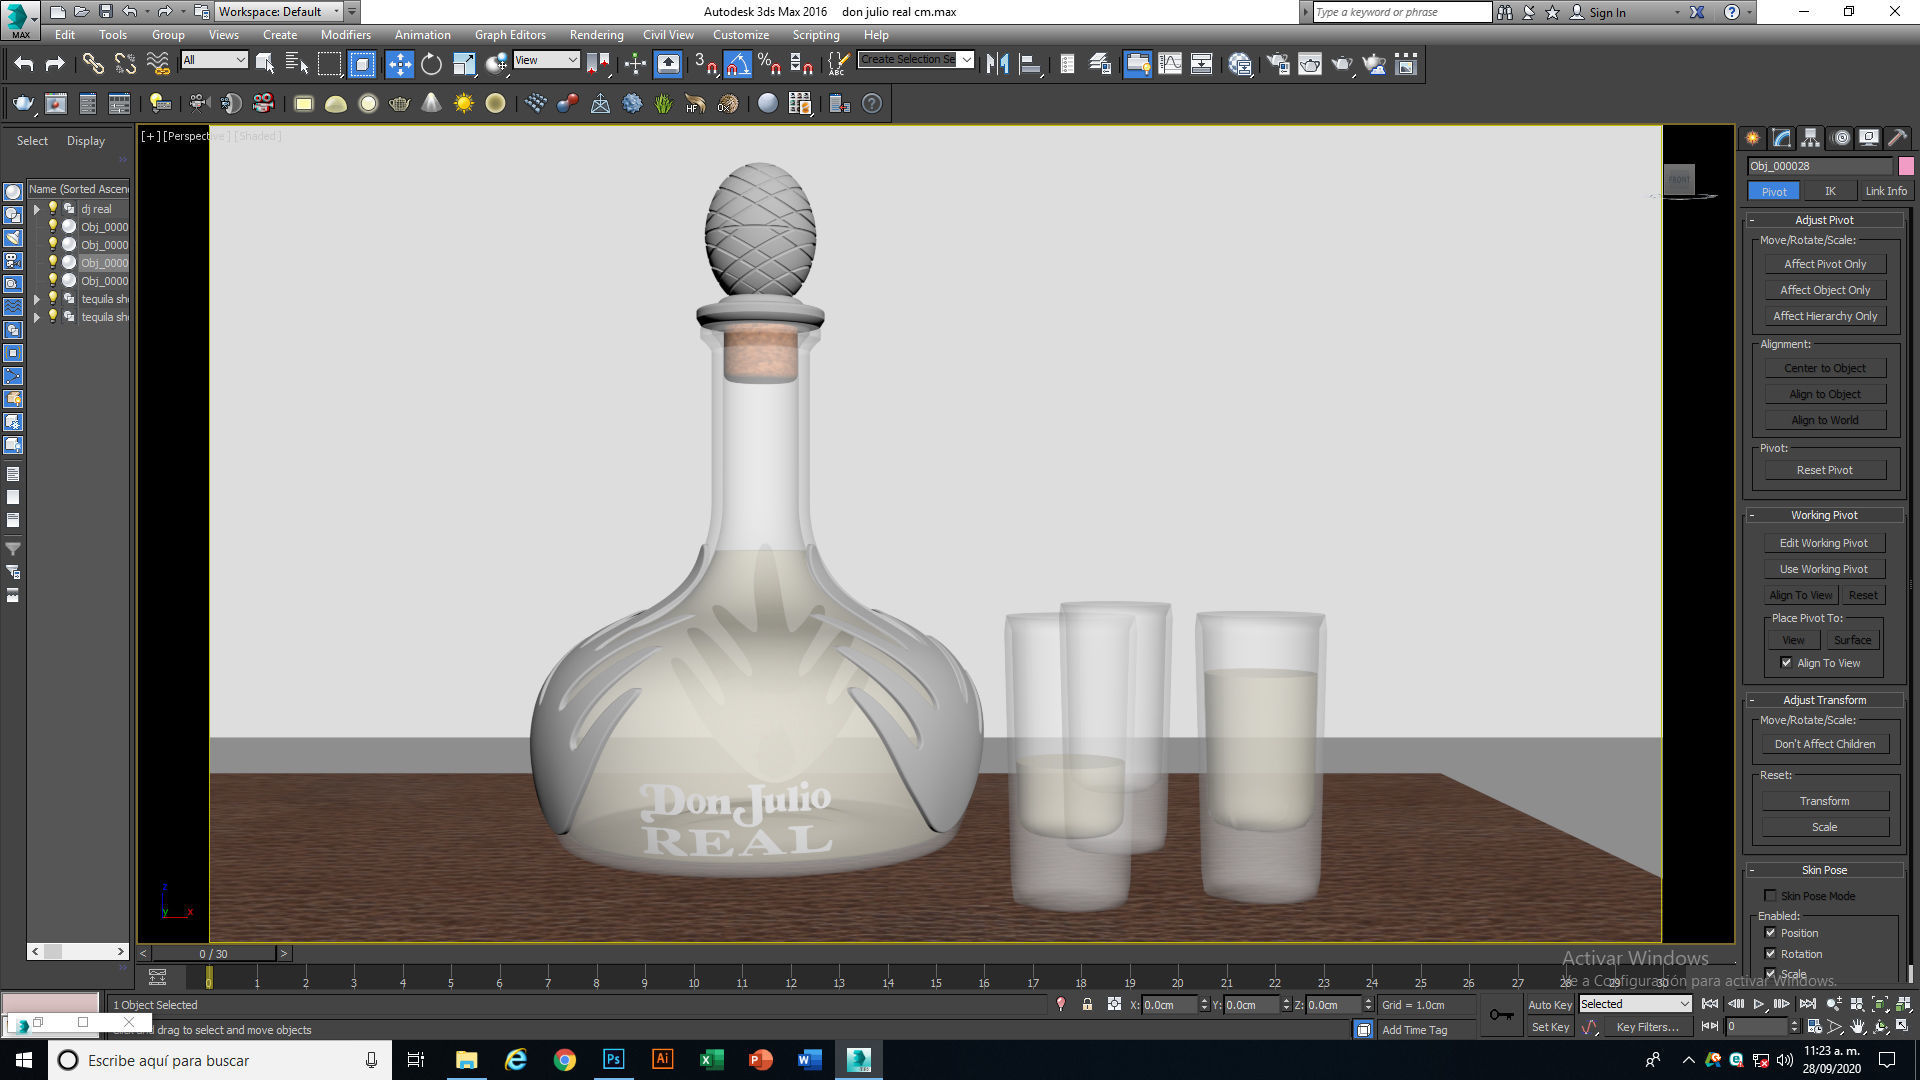Open the Utilities hammer panel icon
Screen dimensions: 1920x1080
click(x=1897, y=138)
